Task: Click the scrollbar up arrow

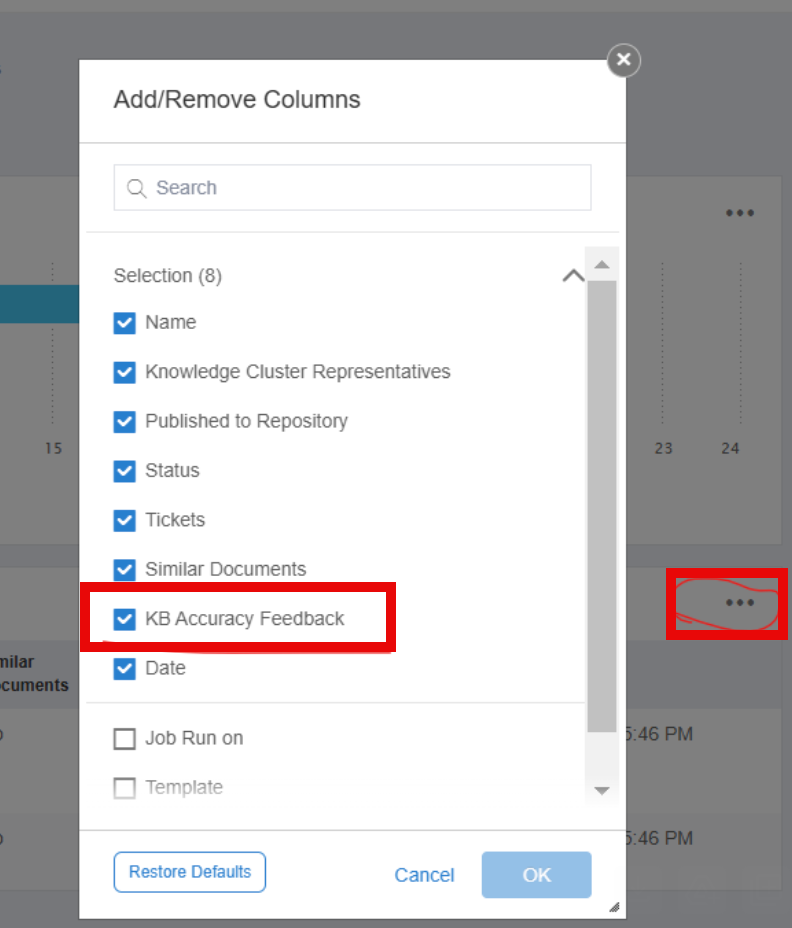Action: (x=602, y=265)
